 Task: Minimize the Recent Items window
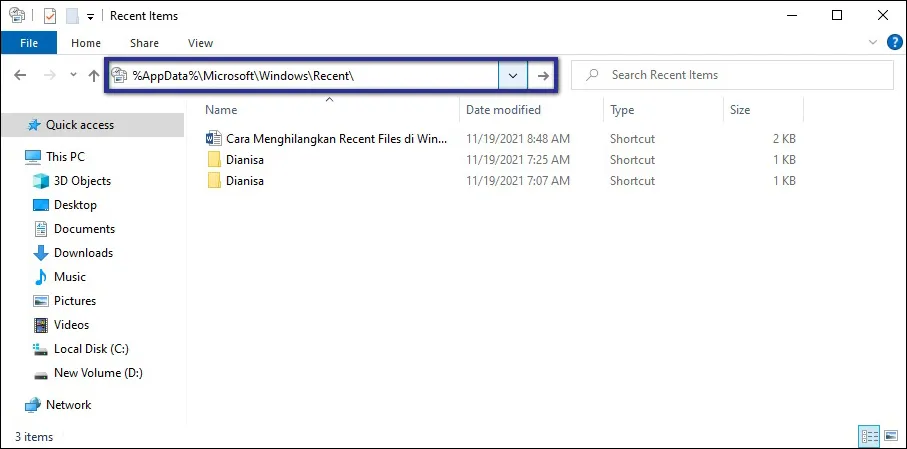click(791, 16)
